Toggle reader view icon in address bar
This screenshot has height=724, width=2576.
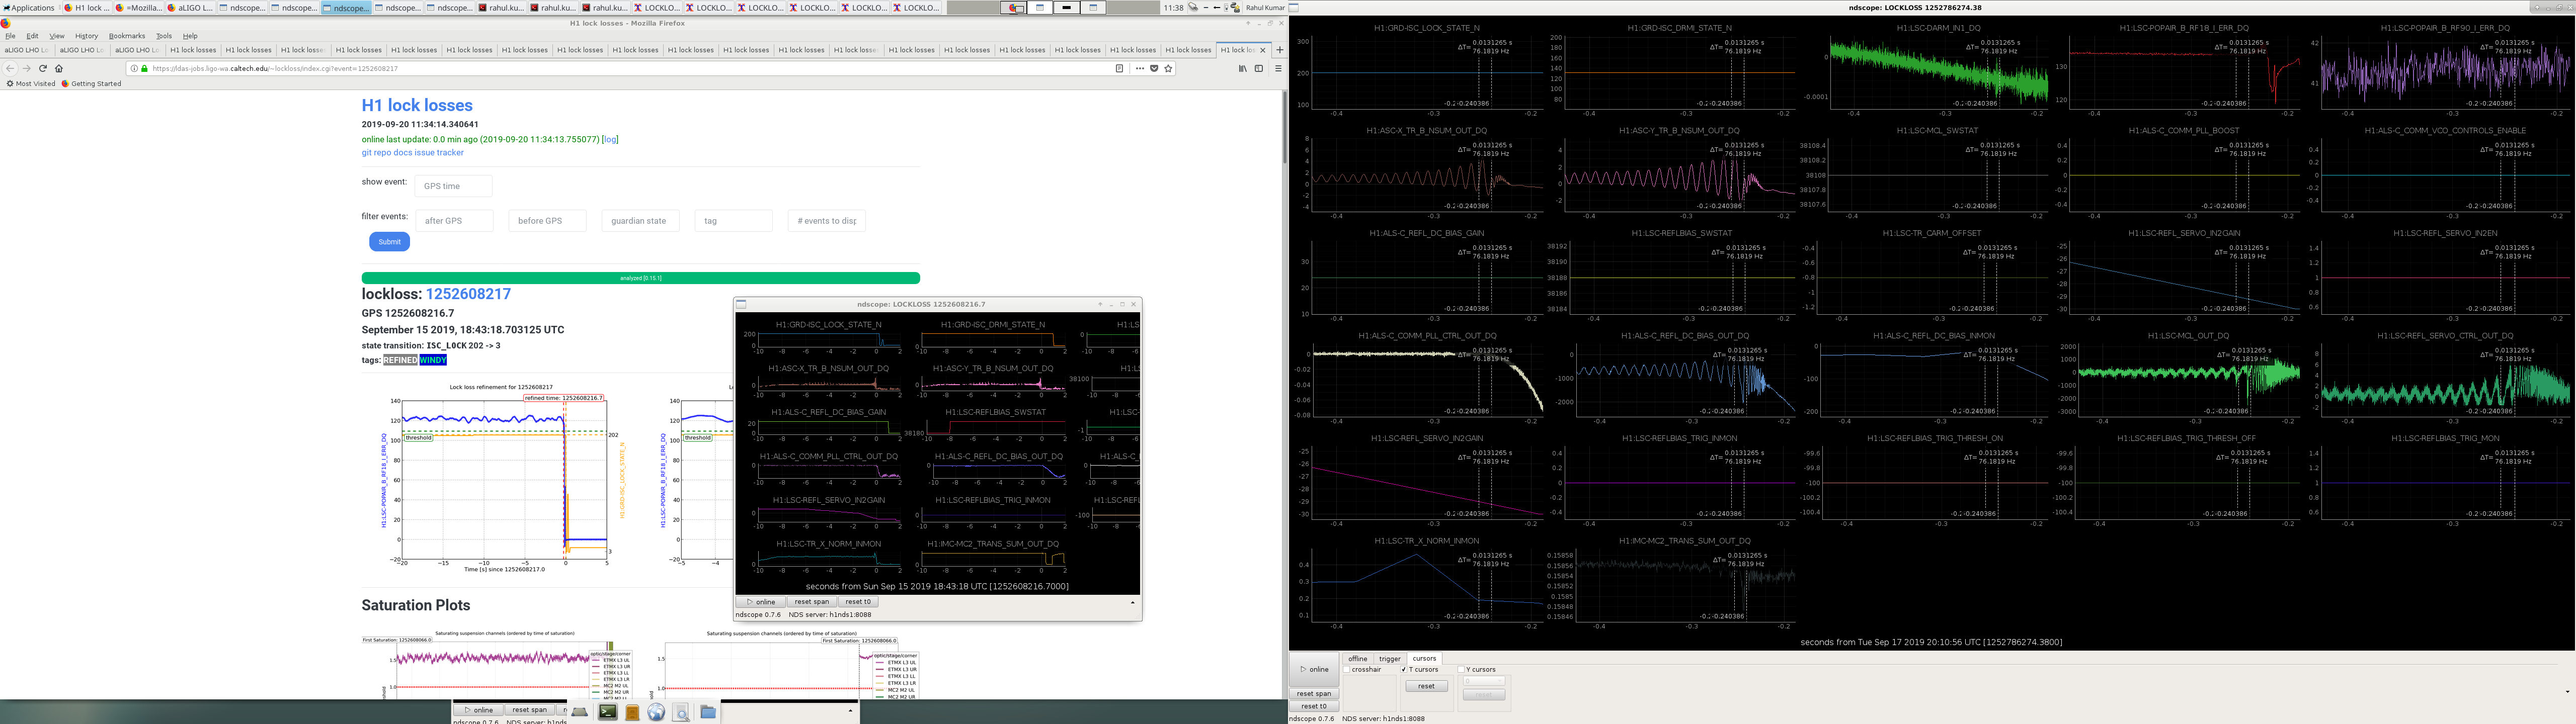click(x=1119, y=68)
